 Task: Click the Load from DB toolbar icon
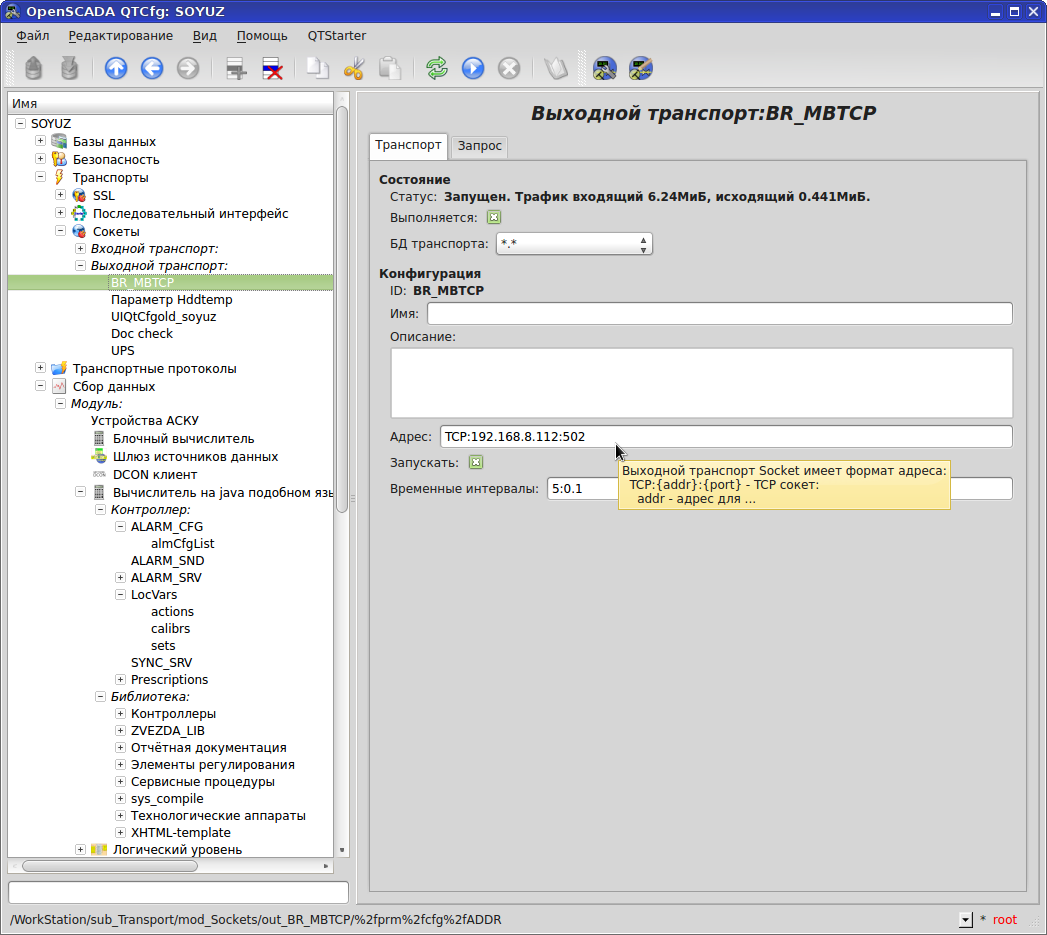click(x=33, y=68)
